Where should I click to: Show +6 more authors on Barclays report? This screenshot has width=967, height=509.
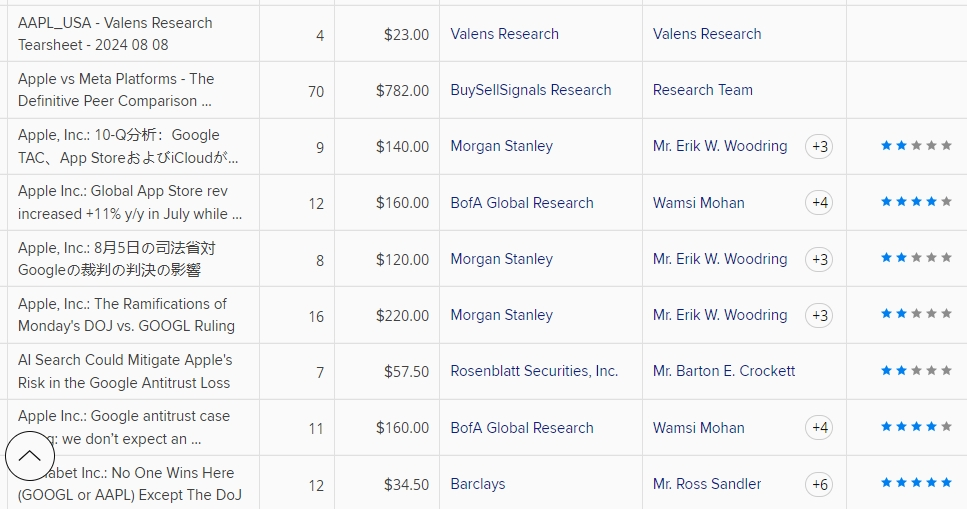coord(820,484)
